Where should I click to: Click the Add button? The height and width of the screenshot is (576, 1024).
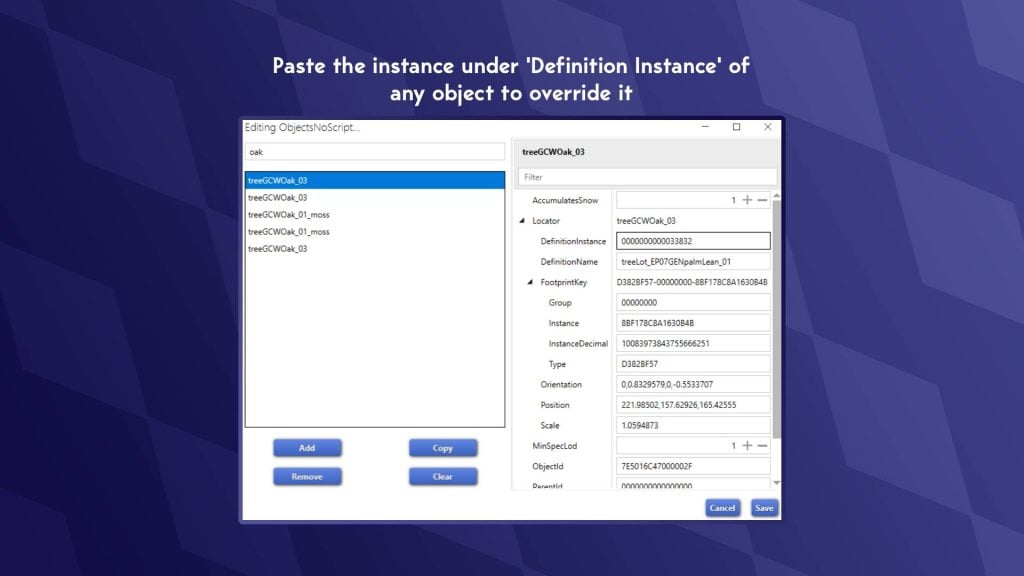coord(307,448)
